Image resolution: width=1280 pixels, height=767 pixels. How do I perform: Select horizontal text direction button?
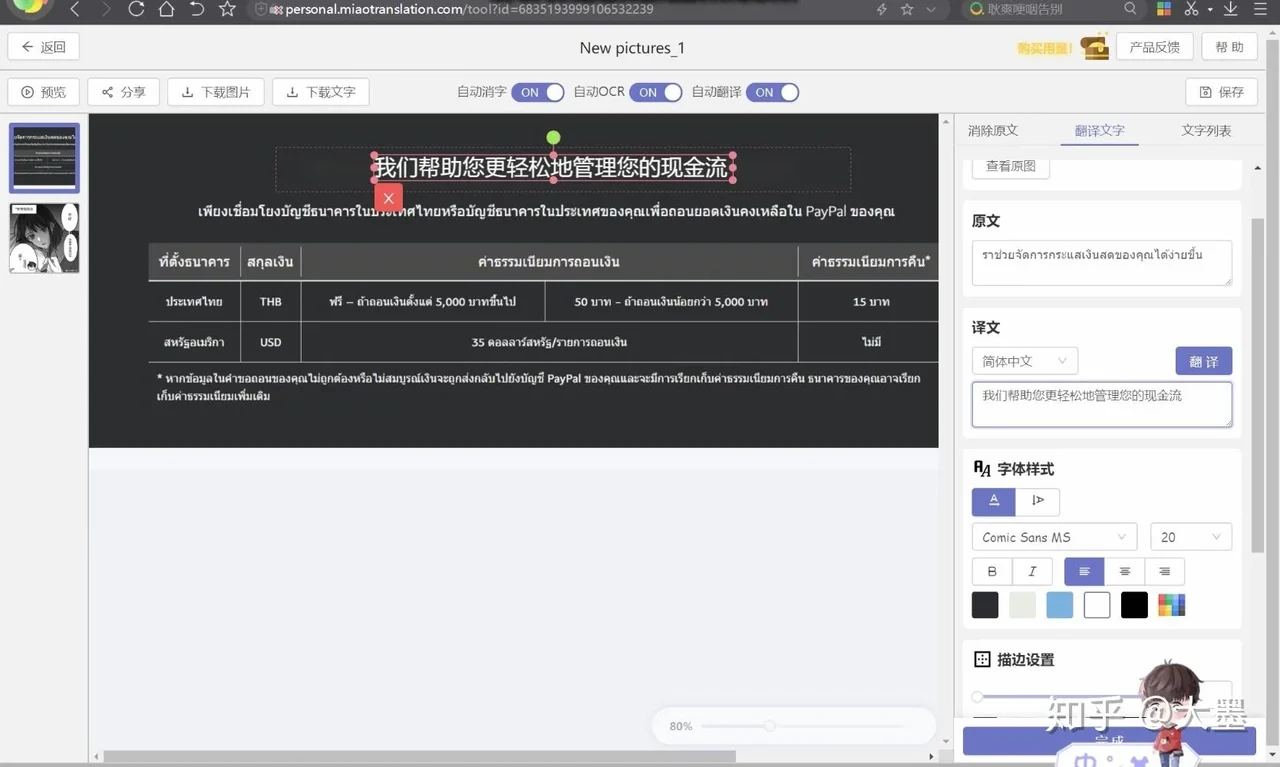click(994, 501)
